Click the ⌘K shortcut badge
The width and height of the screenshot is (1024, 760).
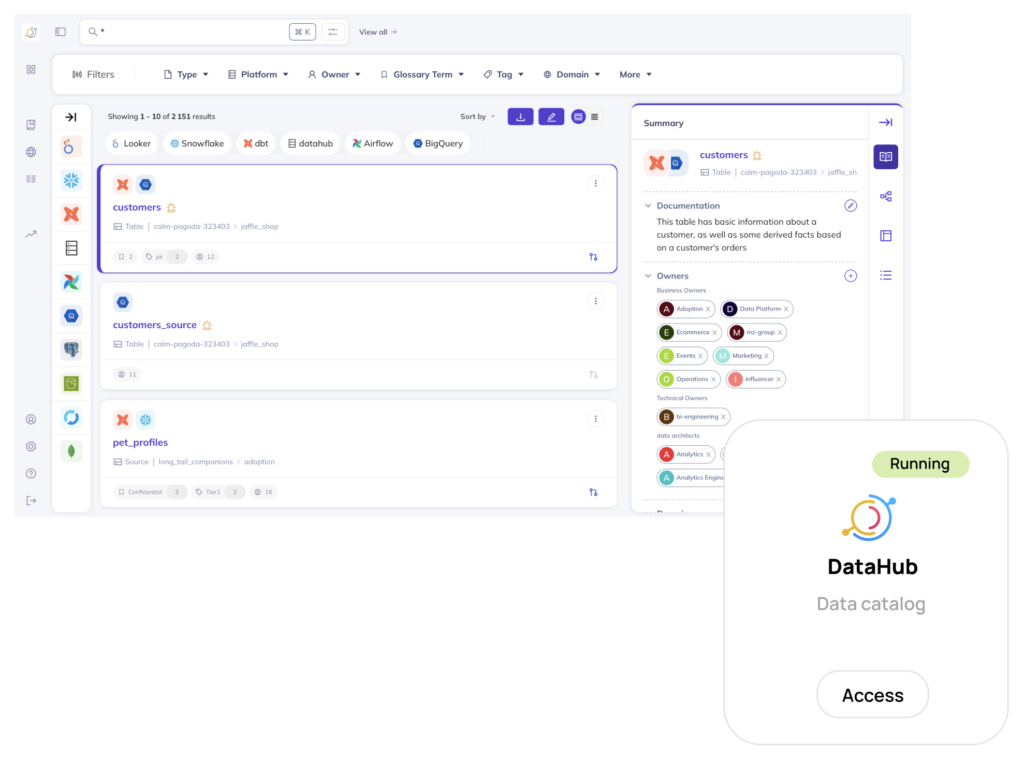302,31
